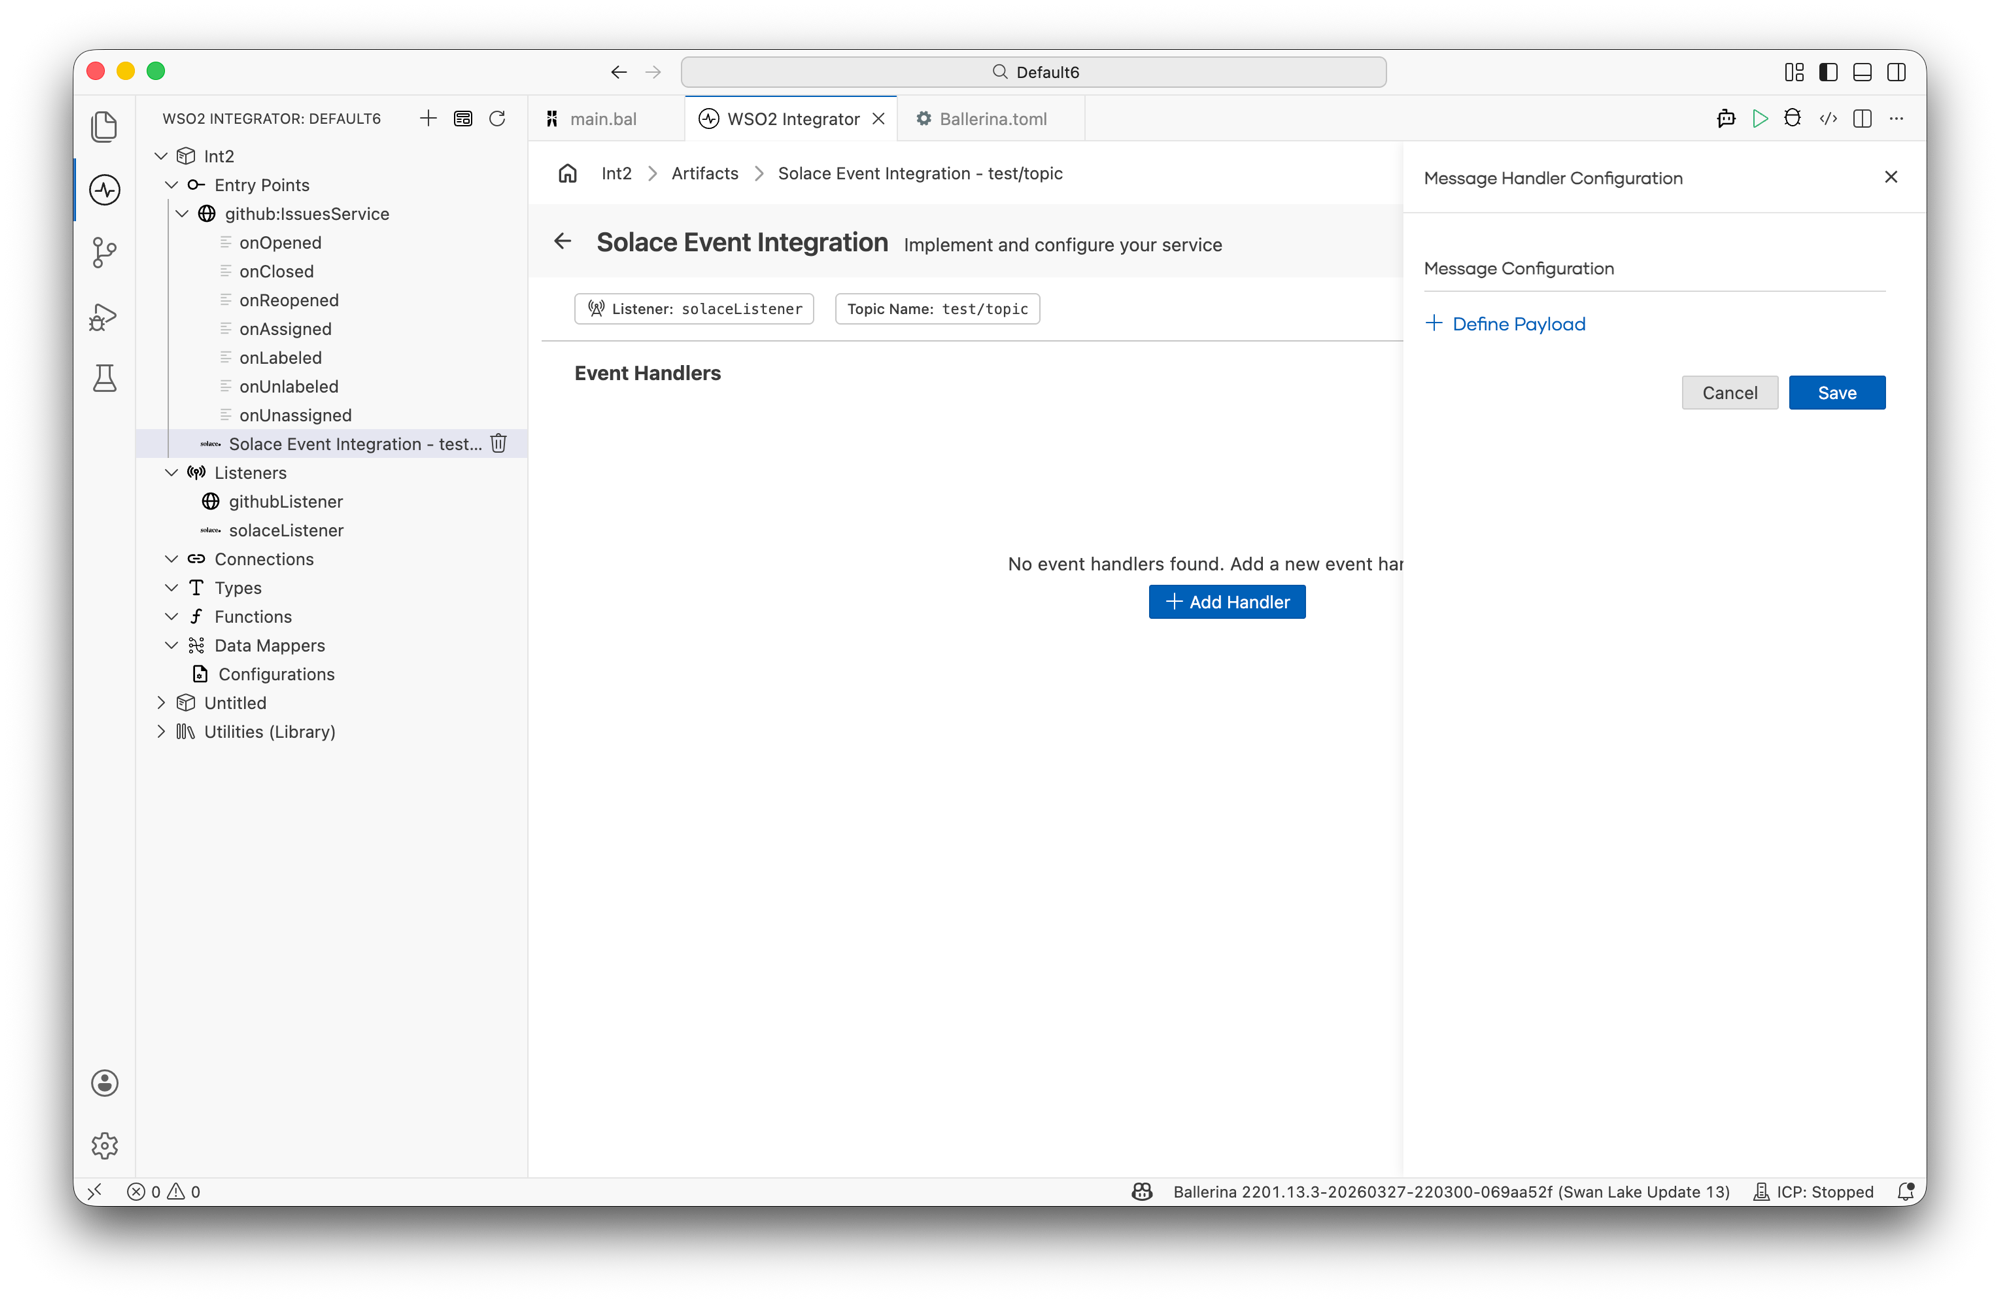Switch to main.bal tab
This screenshot has height=1303, width=2000.
pos(604,118)
